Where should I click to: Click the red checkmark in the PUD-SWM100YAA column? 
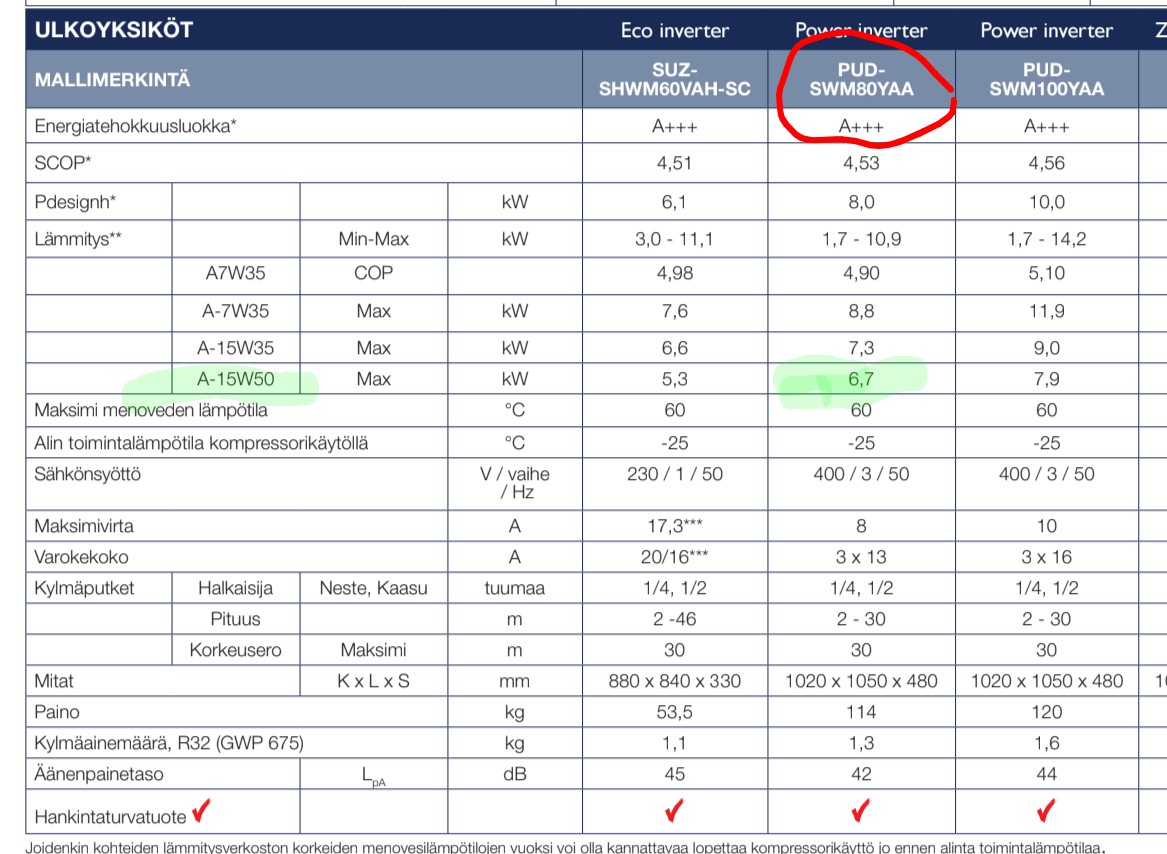[1047, 809]
